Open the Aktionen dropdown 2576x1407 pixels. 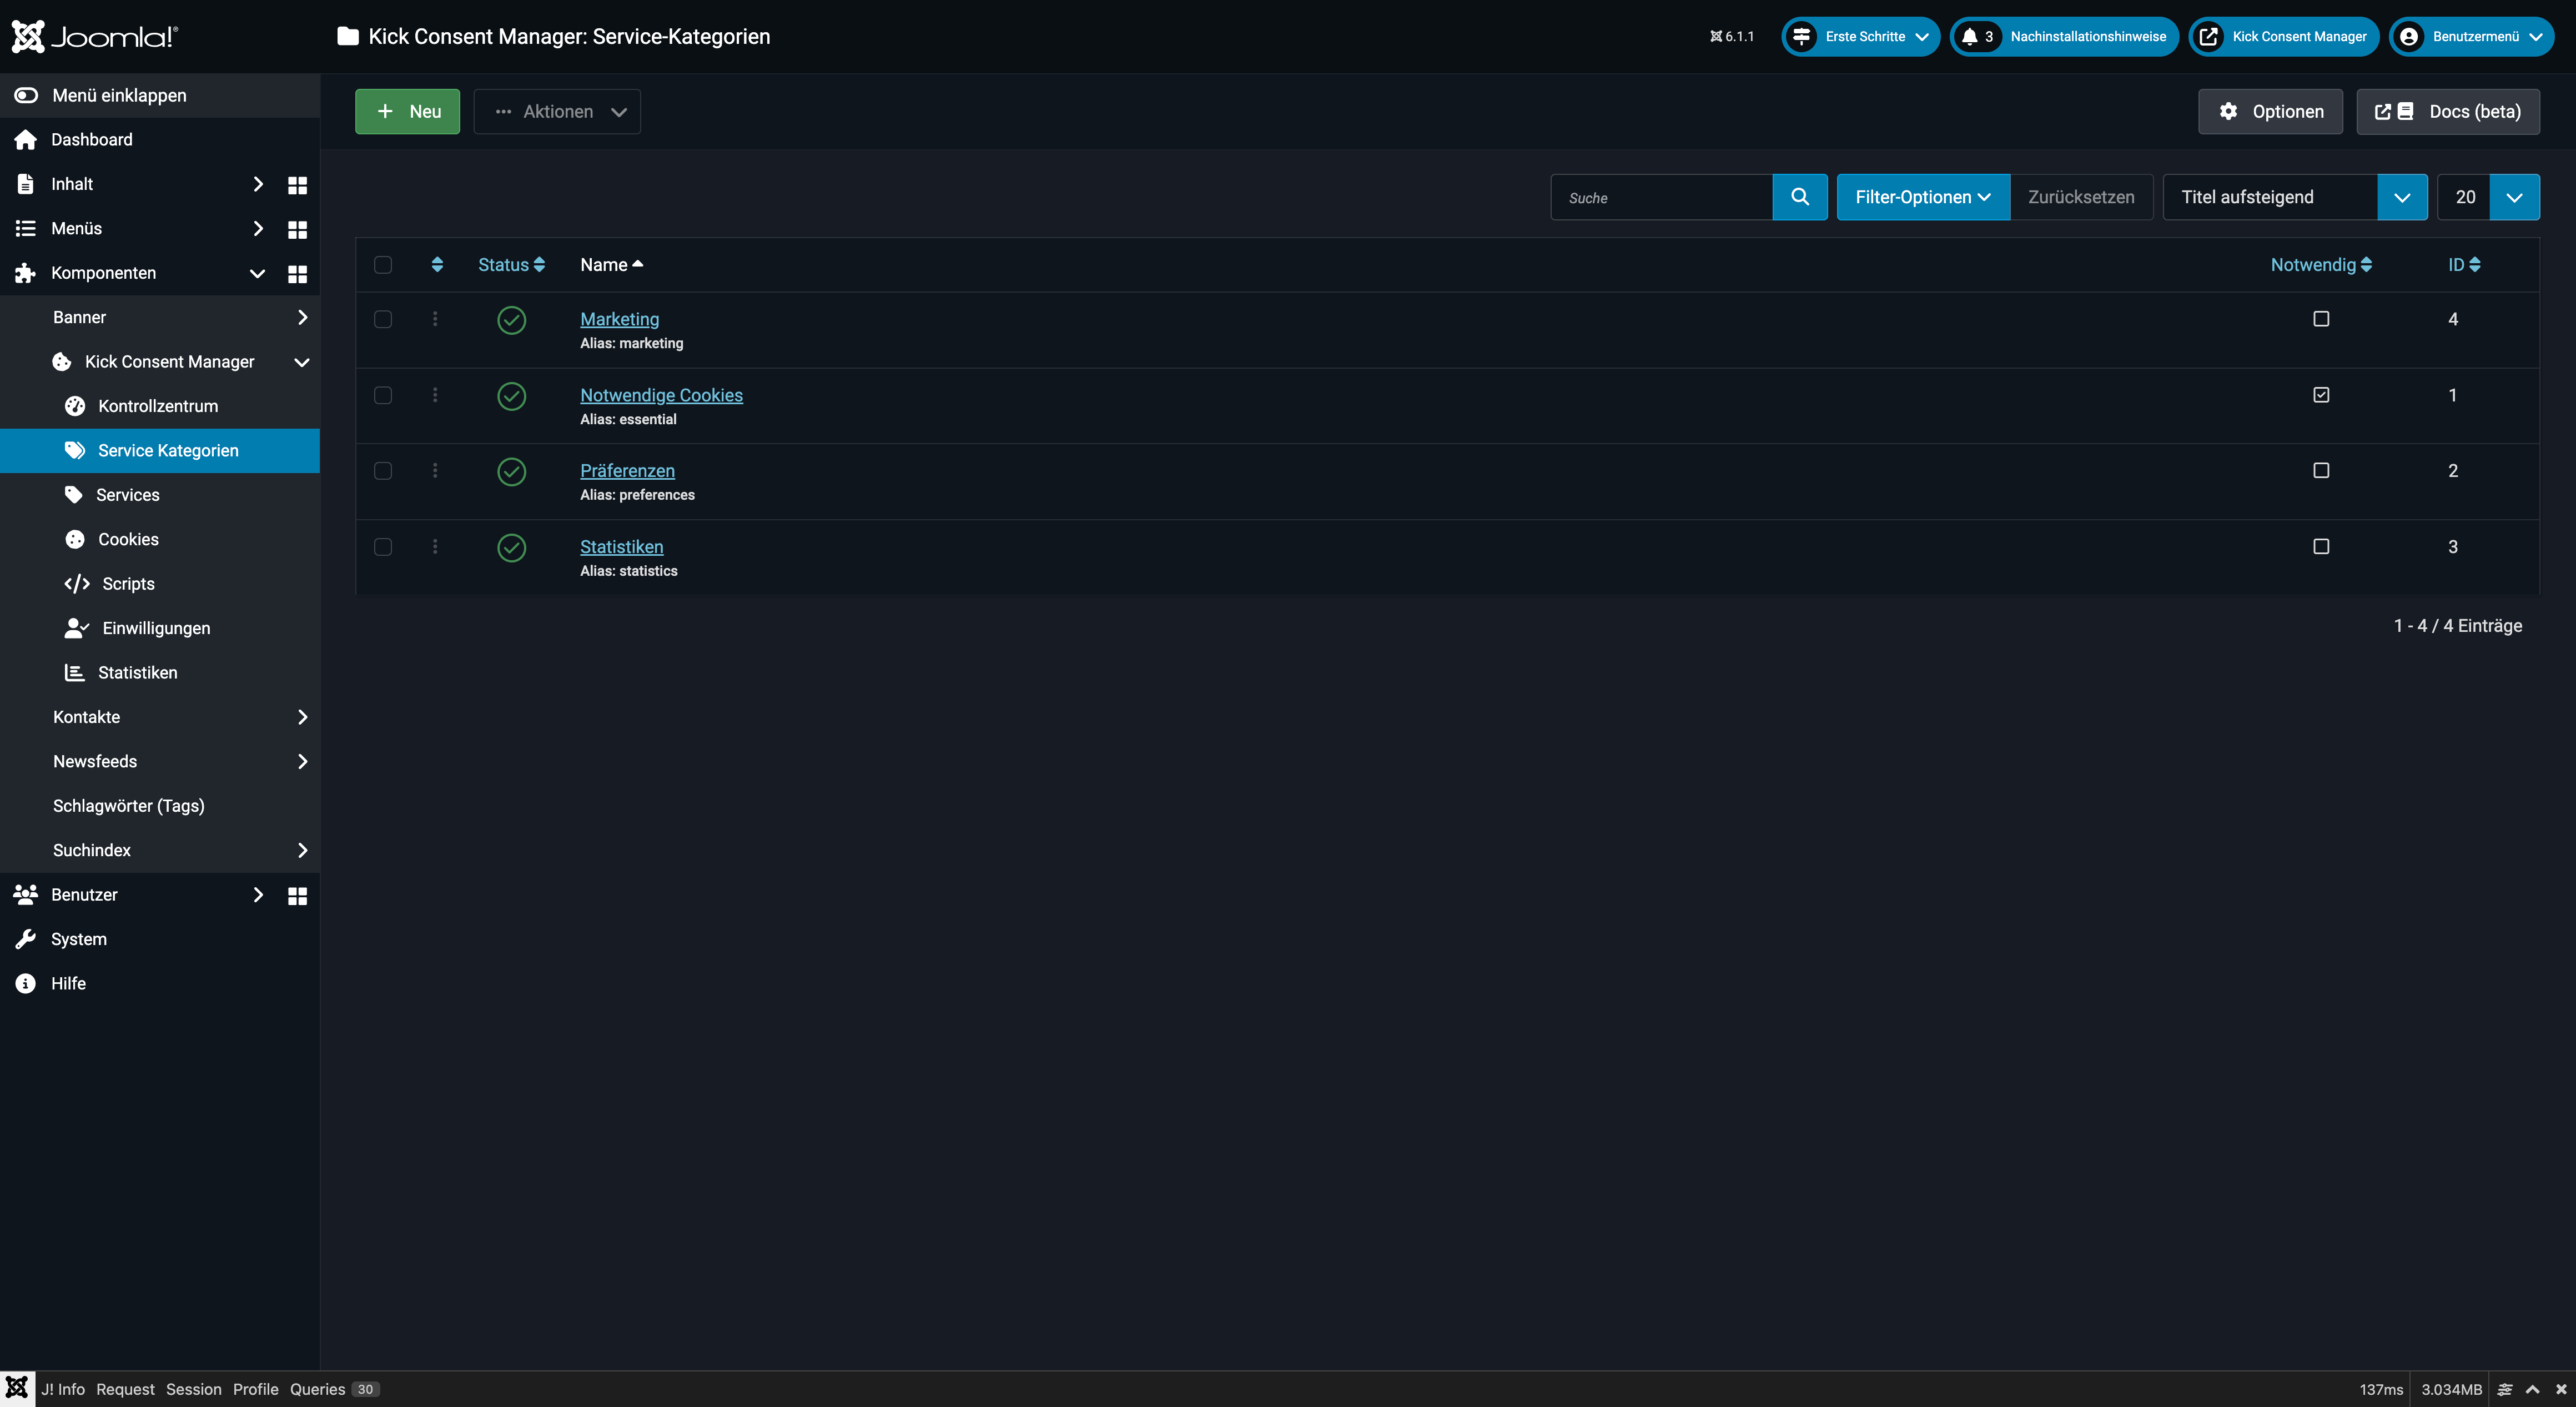pos(557,112)
